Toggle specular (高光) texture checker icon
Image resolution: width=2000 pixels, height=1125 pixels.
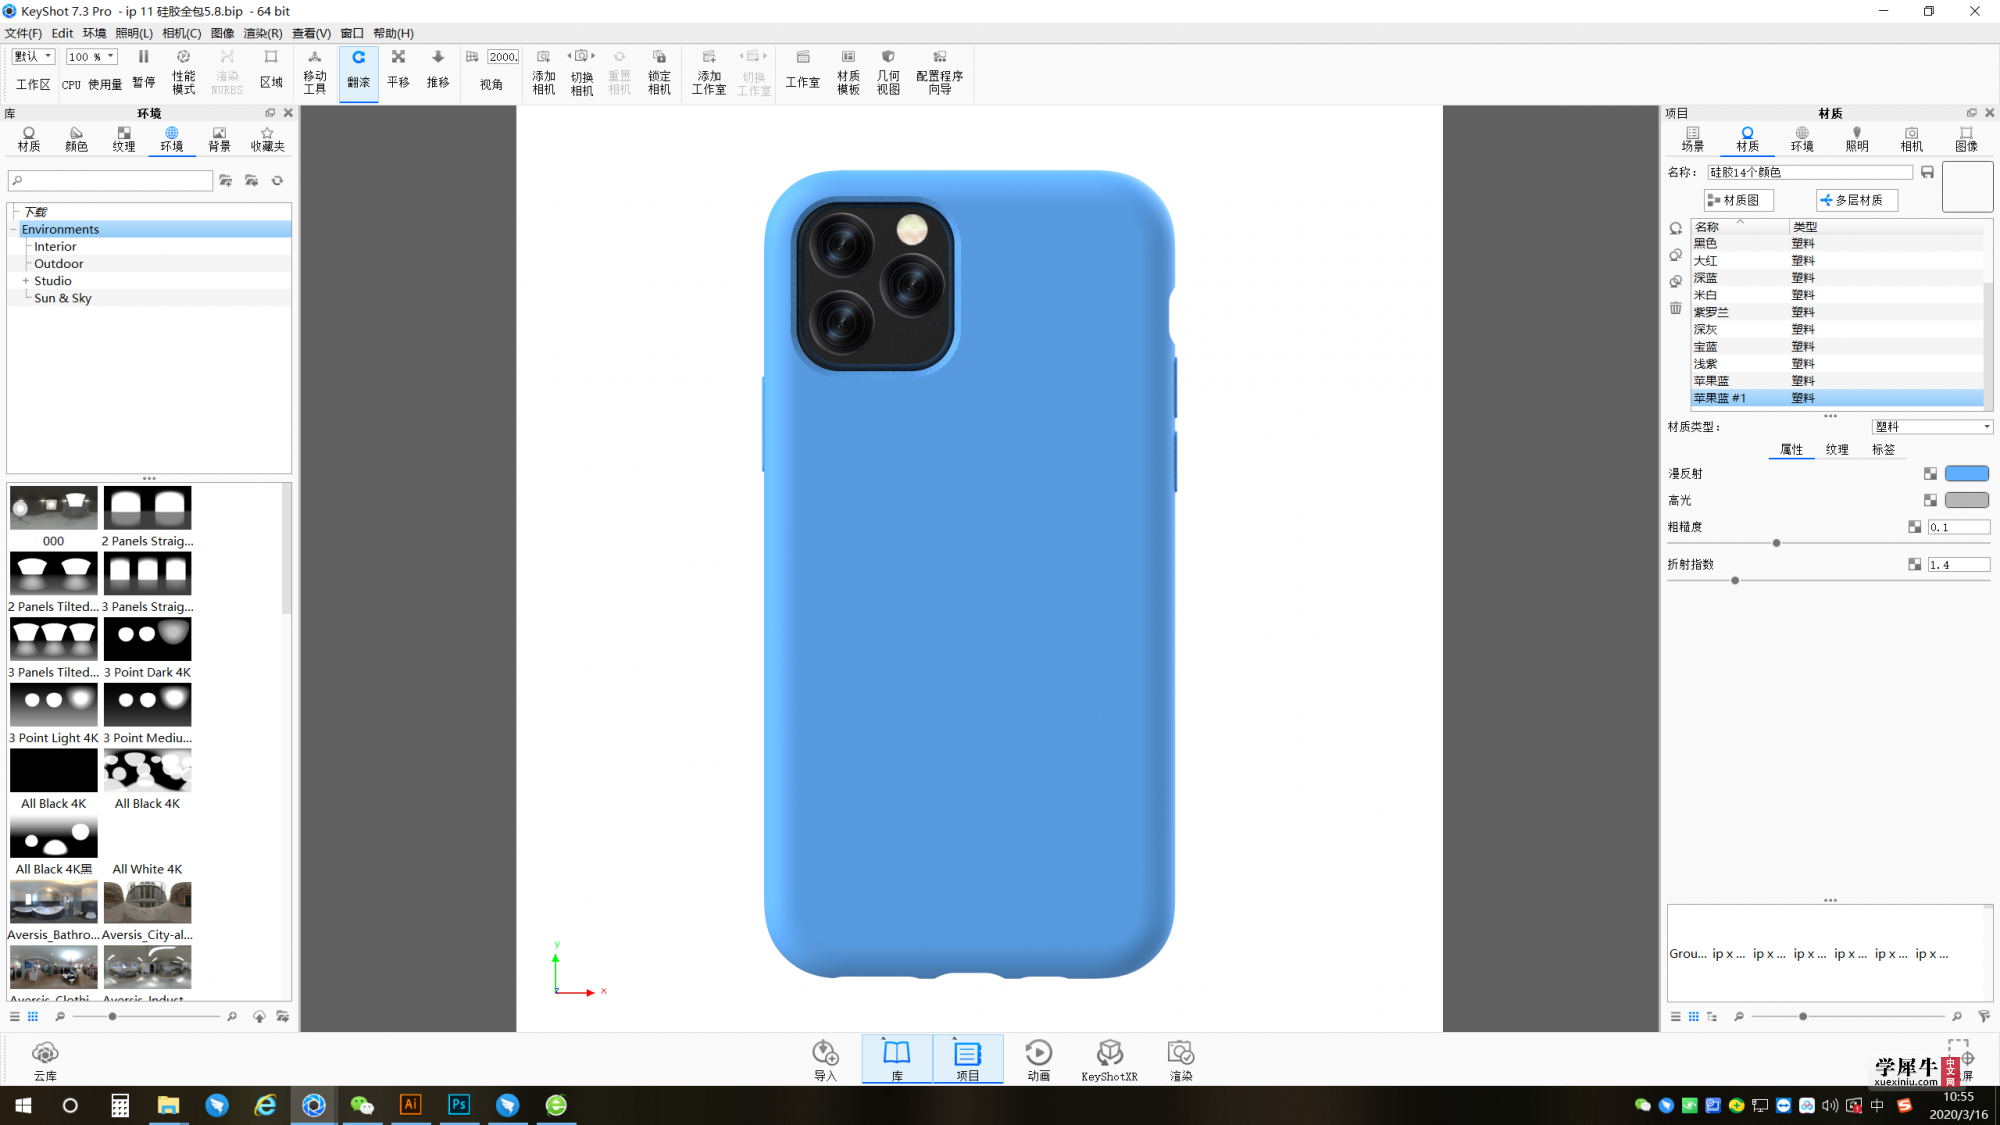point(1930,500)
